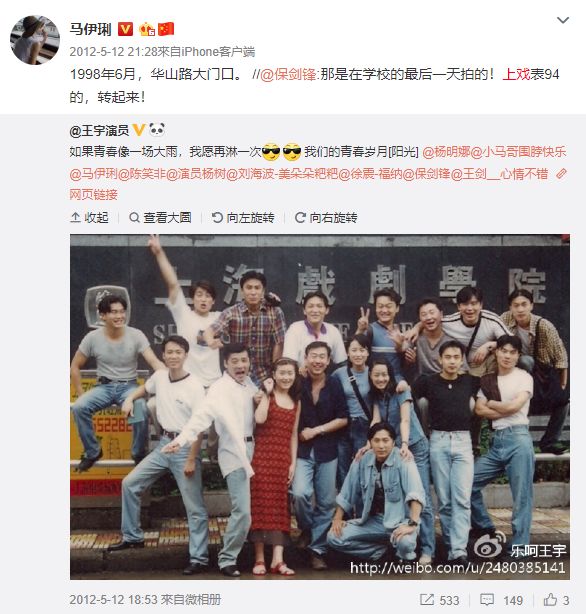Click the group photo image
Viewport: 586px width, 614px height.
click(x=320, y=407)
